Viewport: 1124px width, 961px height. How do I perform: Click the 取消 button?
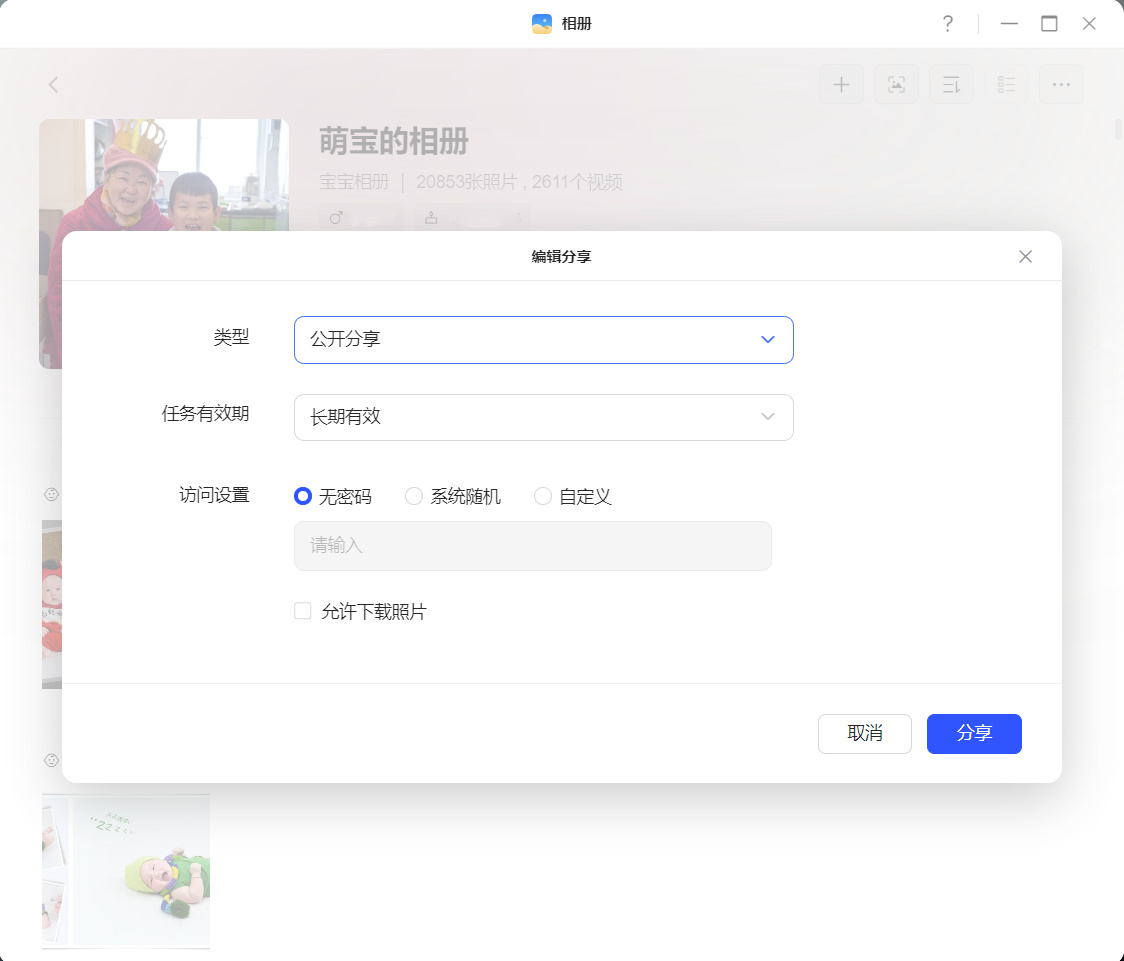[x=865, y=734]
